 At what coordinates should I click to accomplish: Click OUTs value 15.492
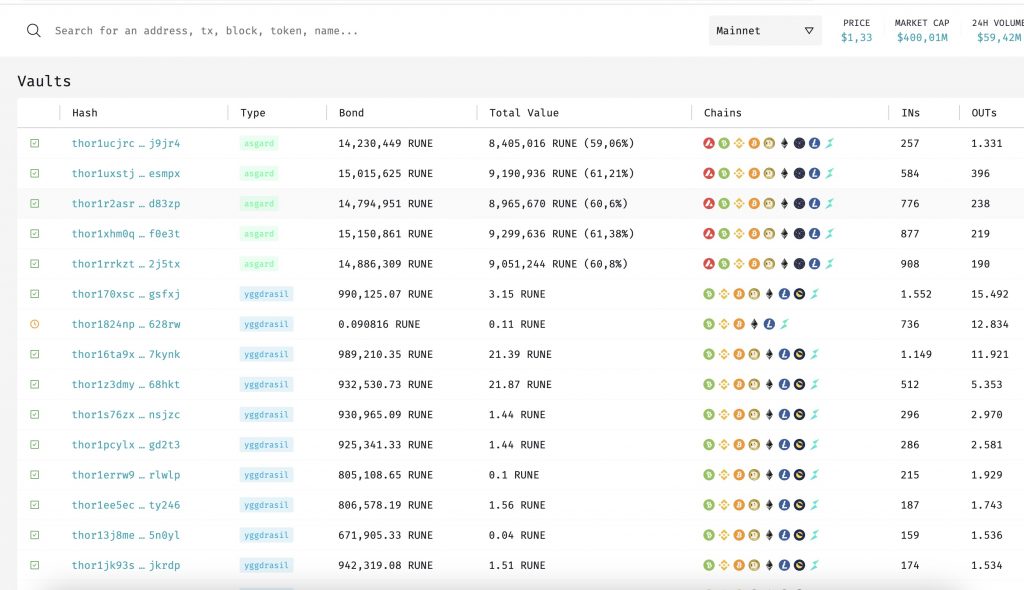[989, 294]
